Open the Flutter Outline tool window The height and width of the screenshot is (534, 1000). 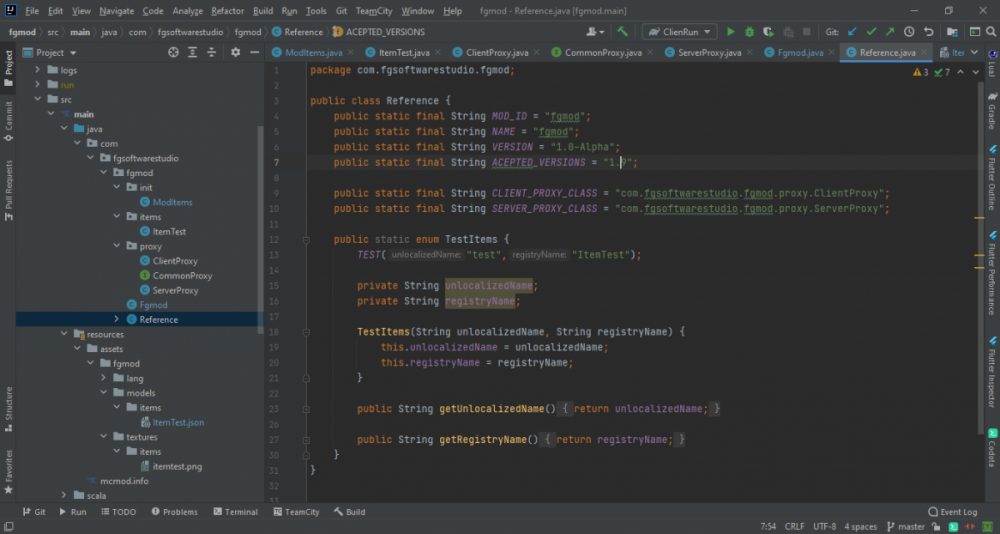click(x=992, y=179)
